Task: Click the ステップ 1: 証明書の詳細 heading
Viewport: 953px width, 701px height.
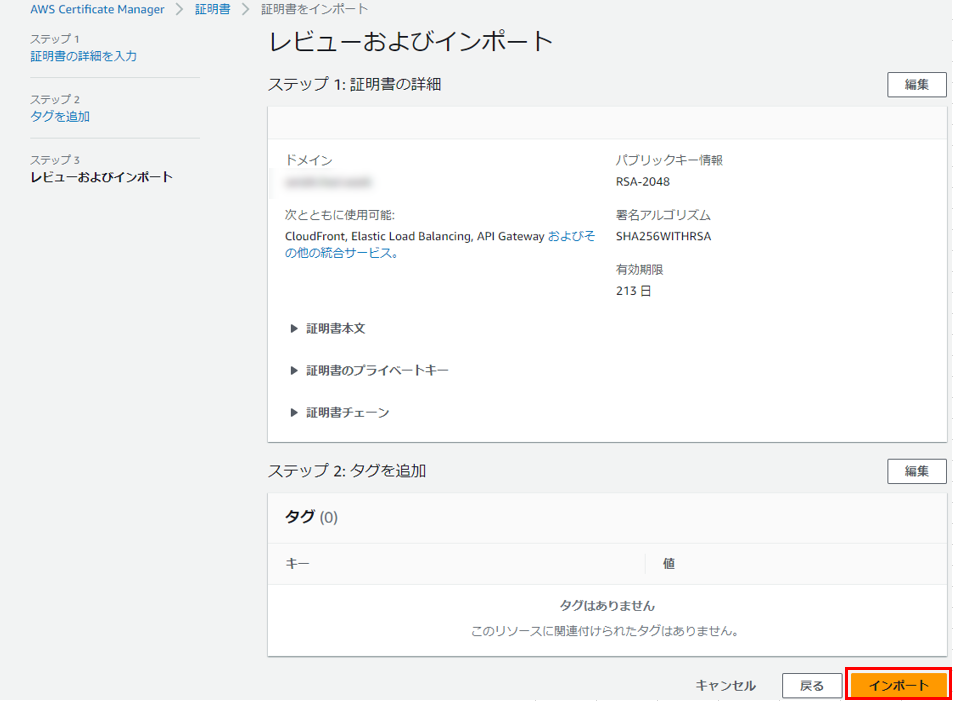Action: (x=354, y=85)
